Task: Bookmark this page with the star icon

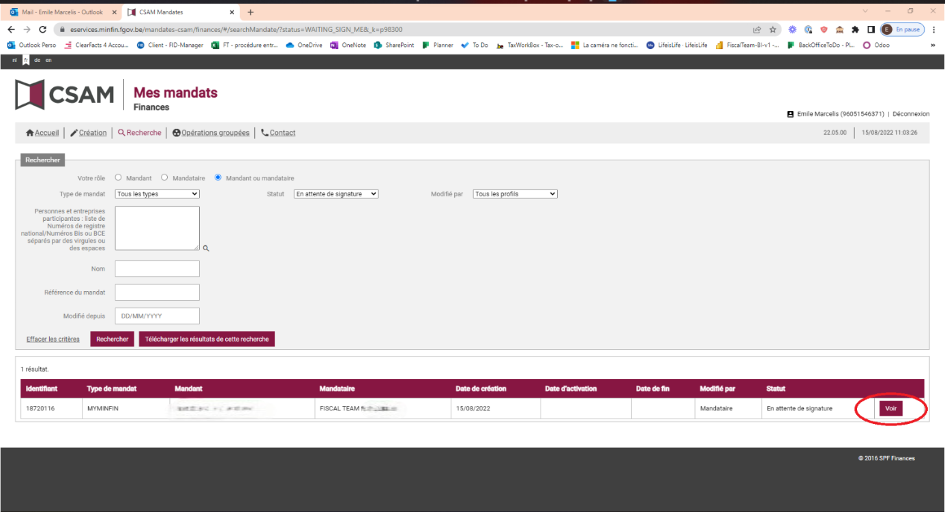Action: coord(773,30)
